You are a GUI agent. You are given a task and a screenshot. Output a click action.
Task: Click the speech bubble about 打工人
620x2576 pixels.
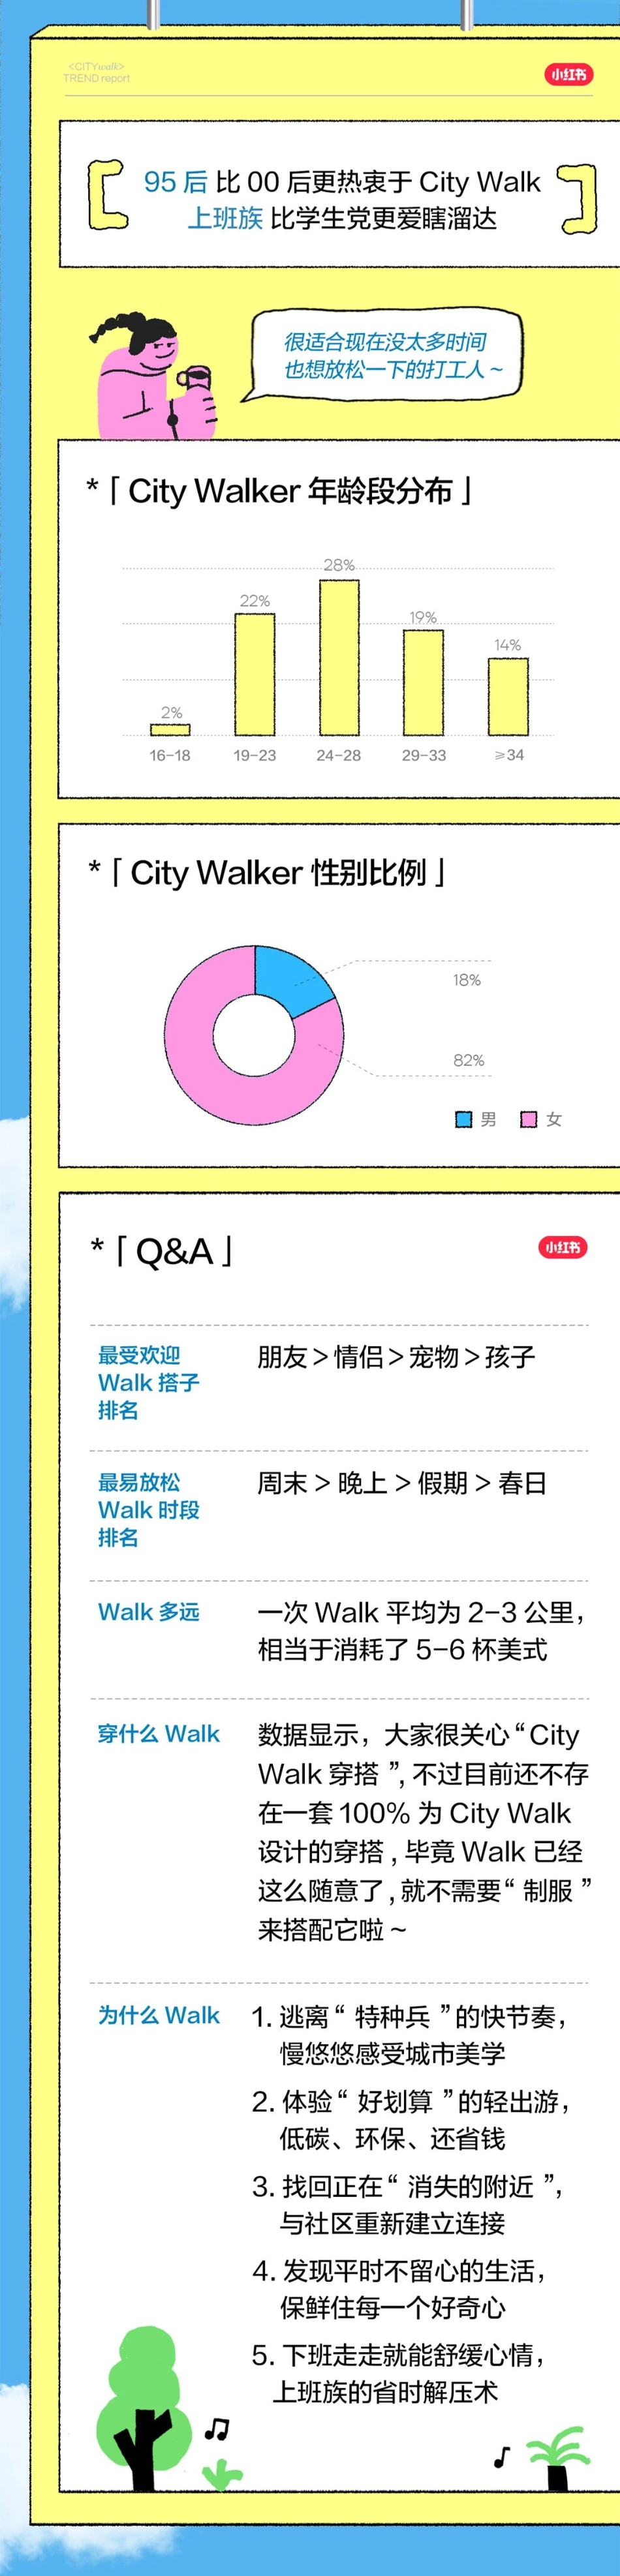[389, 356]
